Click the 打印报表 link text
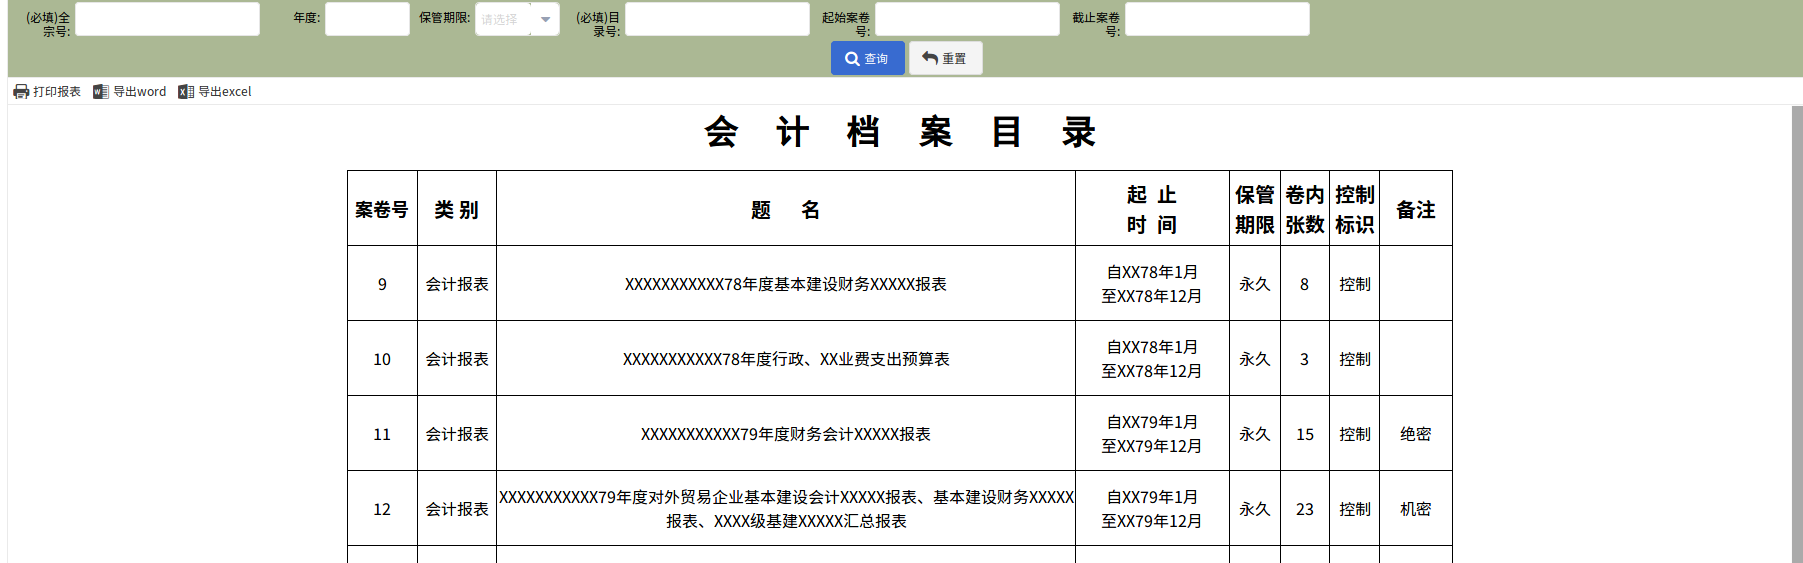1803x563 pixels. 57,92
